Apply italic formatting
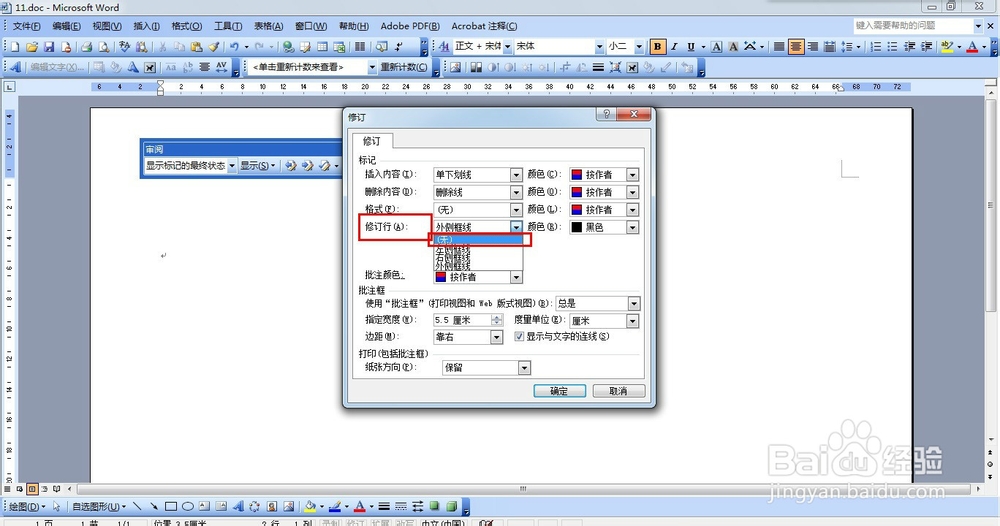This screenshot has height=526, width=1000. [674, 47]
